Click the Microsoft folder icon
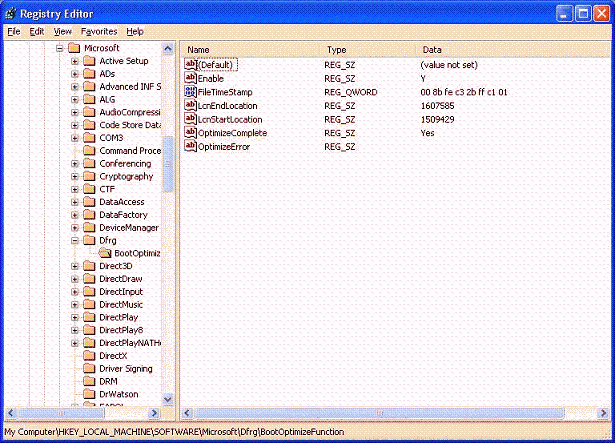Image resolution: width=615 pixels, height=443 pixels. coord(74,48)
